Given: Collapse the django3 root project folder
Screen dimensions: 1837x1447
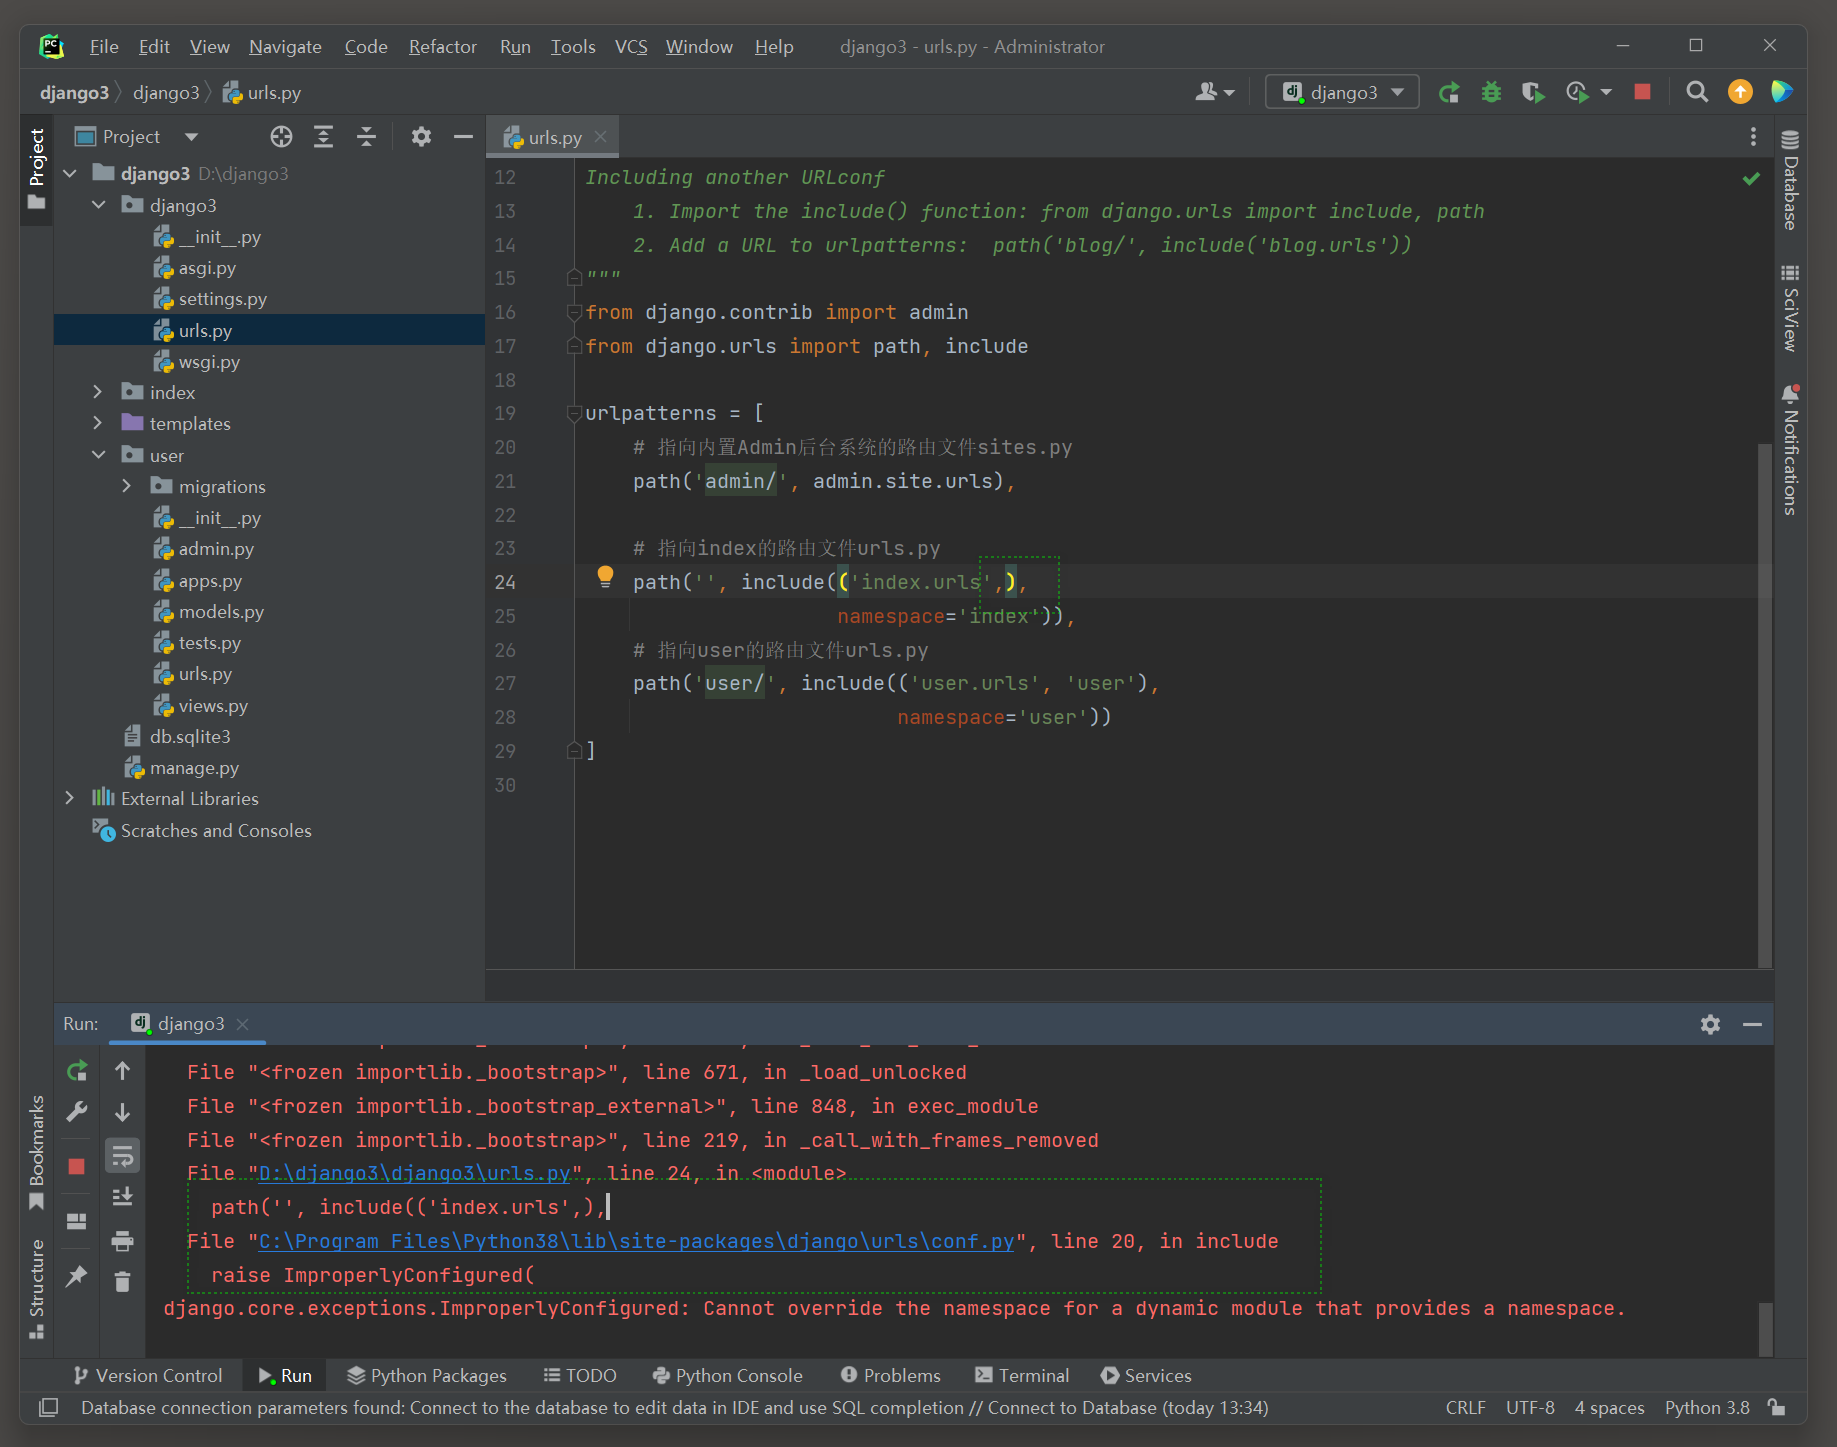Looking at the screenshot, I should tap(70, 173).
